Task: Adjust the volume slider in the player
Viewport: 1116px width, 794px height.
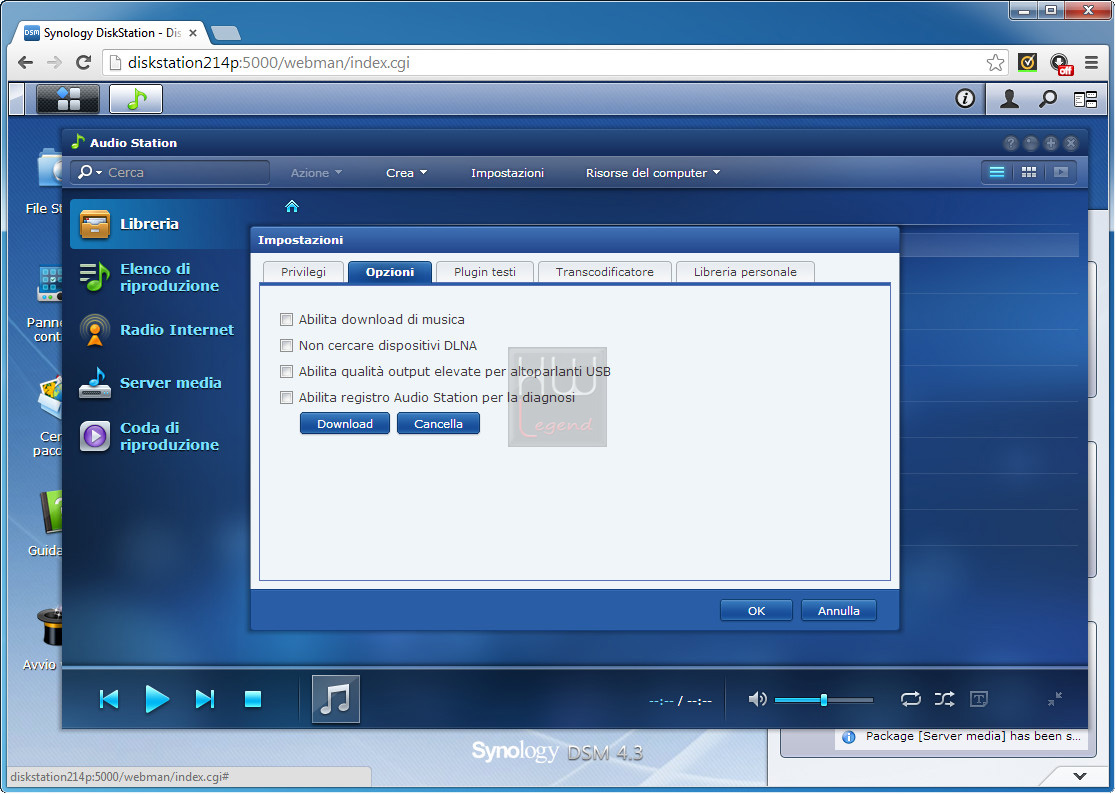Action: tap(823, 699)
